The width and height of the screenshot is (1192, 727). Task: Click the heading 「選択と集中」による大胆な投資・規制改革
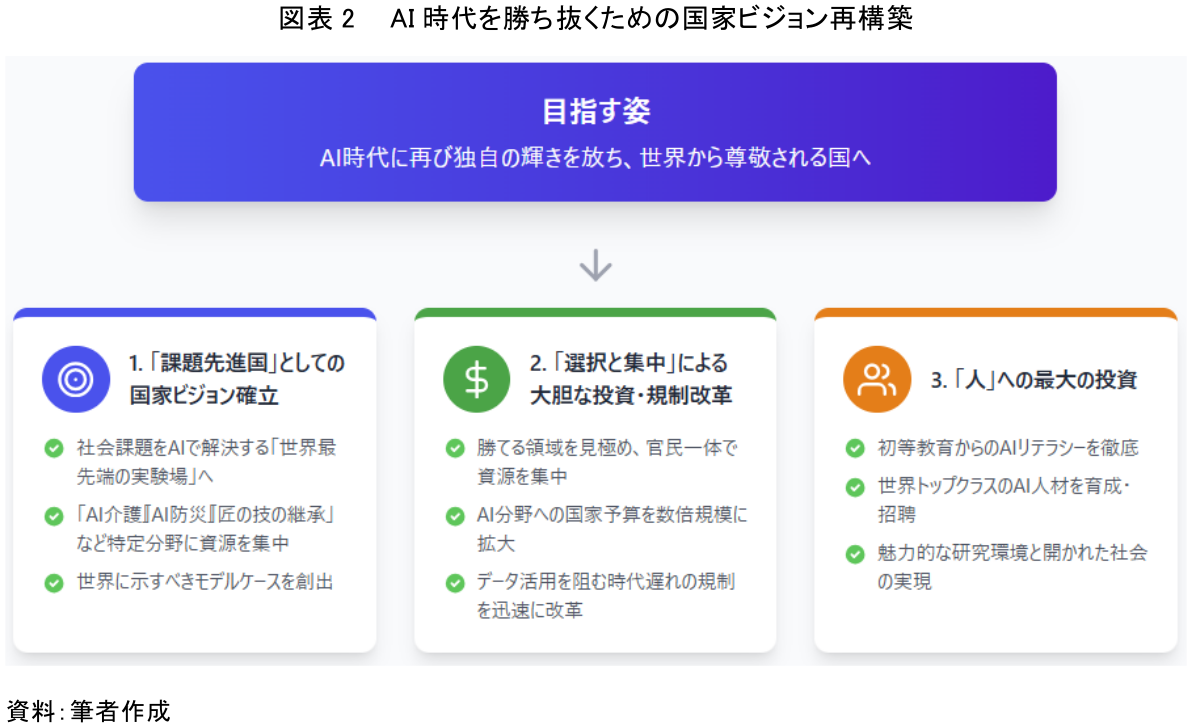click(x=630, y=379)
